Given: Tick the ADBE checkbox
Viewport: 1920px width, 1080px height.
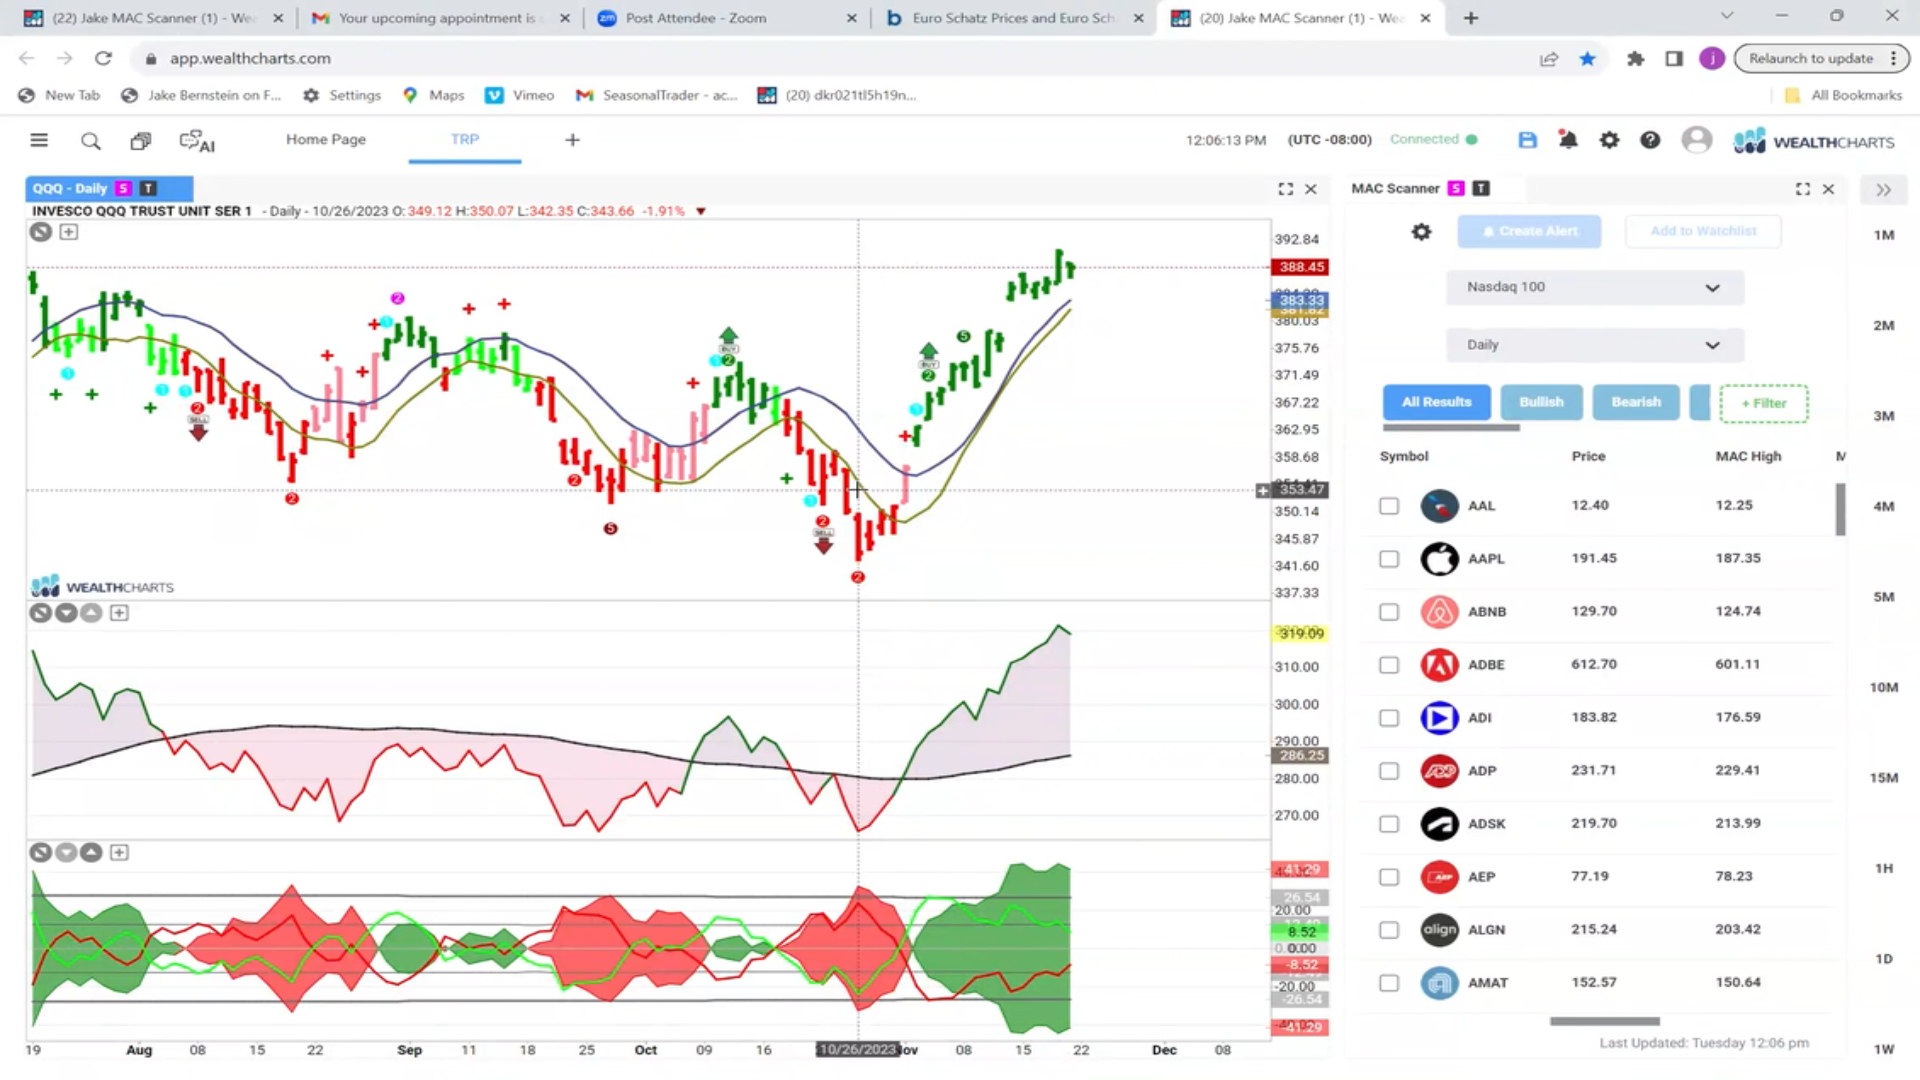Looking at the screenshot, I should click(1389, 665).
